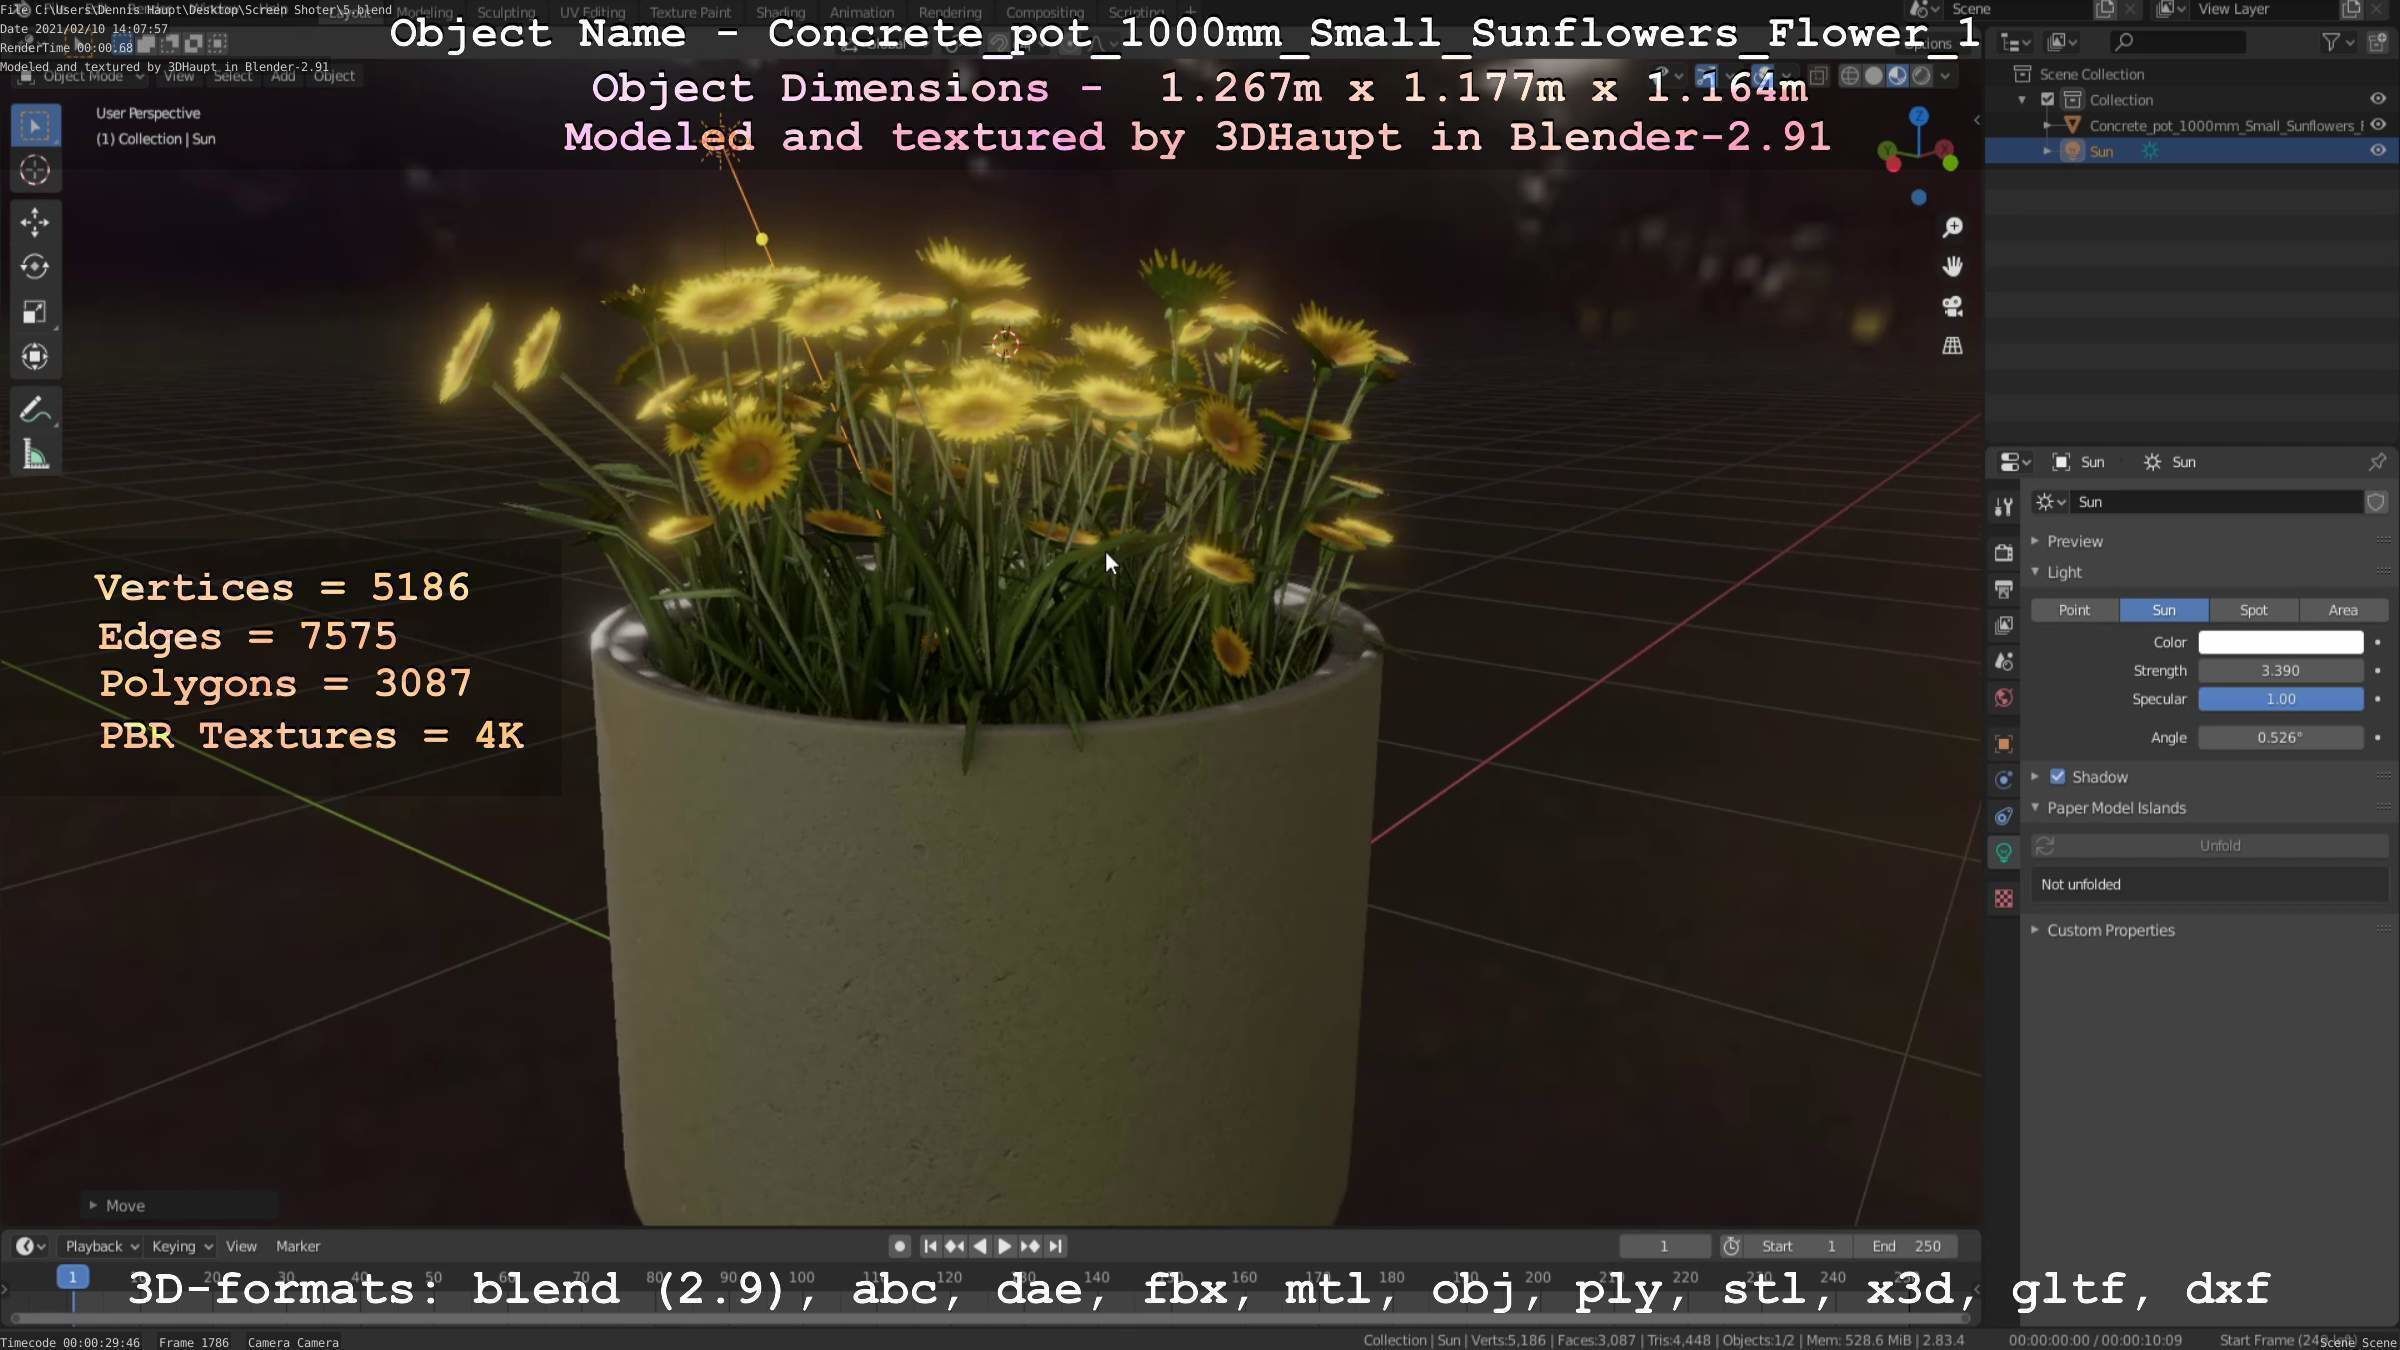The width and height of the screenshot is (2400, 1350).
Task: Jump to end frame button
Action: click(1055, 1246)
